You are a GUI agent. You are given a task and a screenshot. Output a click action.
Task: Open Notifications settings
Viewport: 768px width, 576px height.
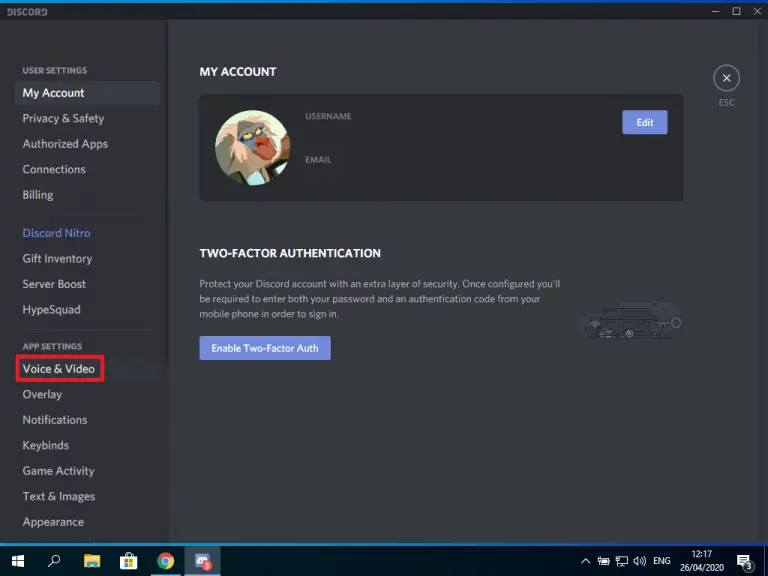[55, 420]
